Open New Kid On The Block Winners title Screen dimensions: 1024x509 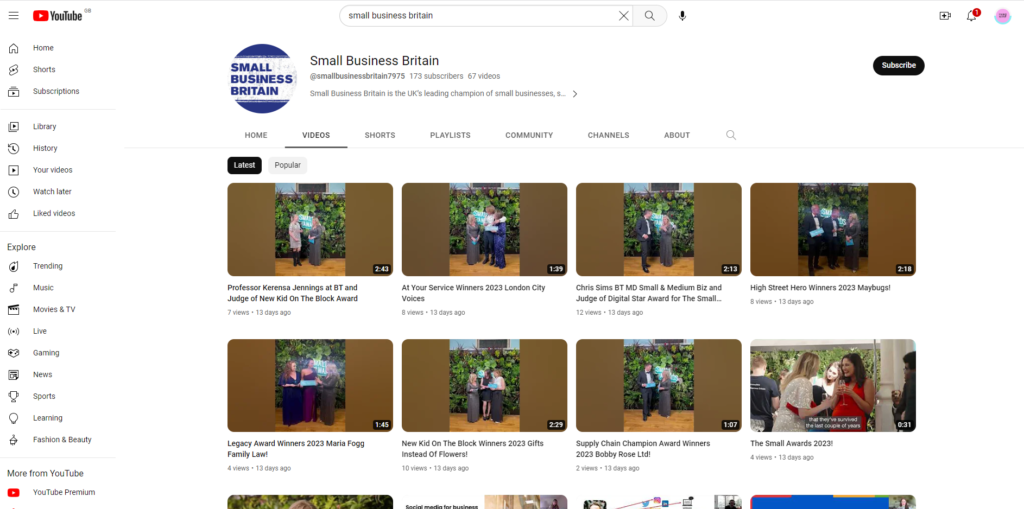[472, 448]
